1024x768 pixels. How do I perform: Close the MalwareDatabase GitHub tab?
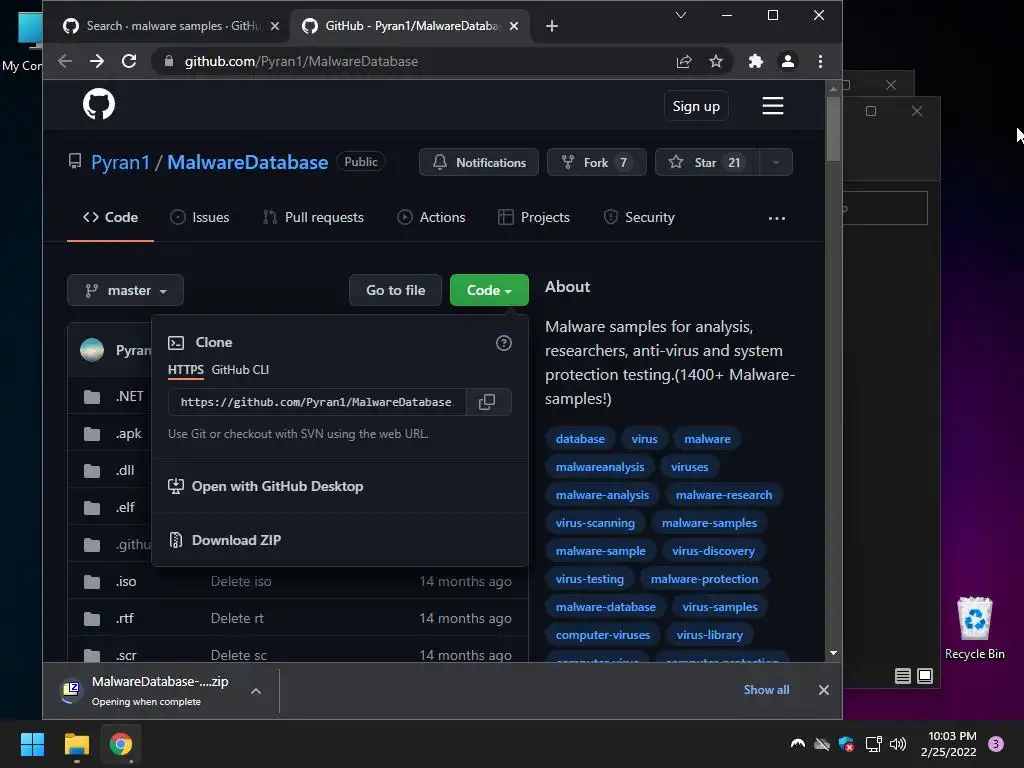[x=514, y=26]
